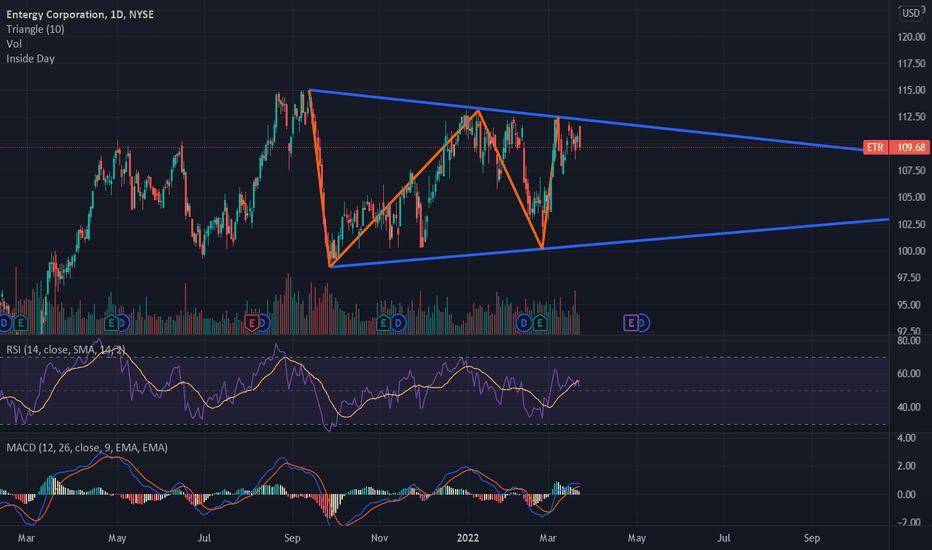Click the 109.68 current price label
This screenshot has height=550, width=932.
point(910,147)
